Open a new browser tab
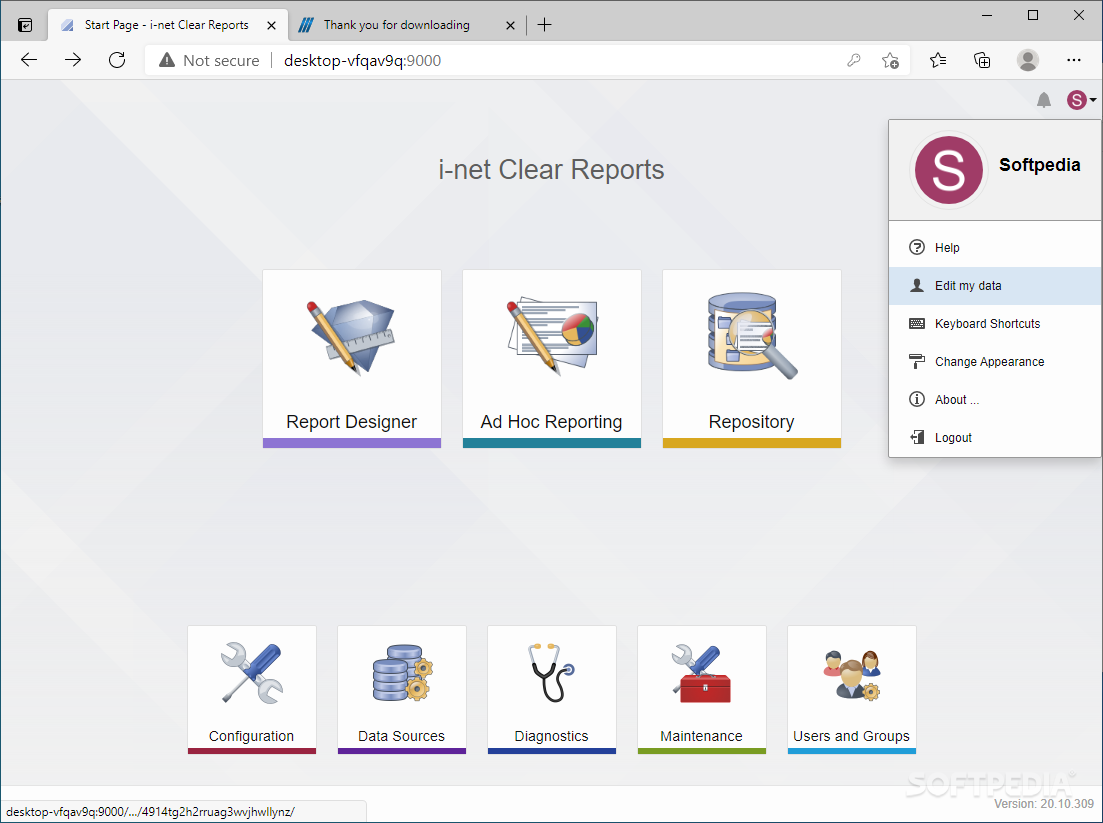This screenshot has height=823, width=1103. pos(544,25)
